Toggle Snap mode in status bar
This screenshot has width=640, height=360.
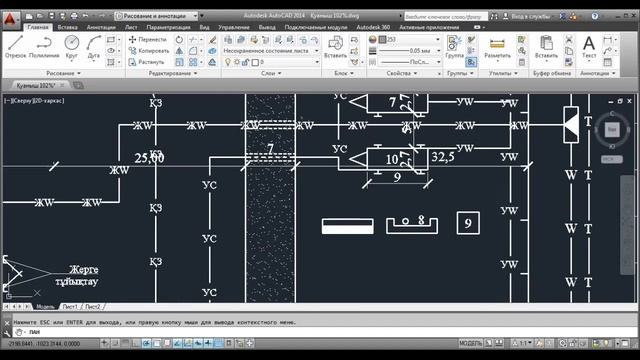[115, 344]
